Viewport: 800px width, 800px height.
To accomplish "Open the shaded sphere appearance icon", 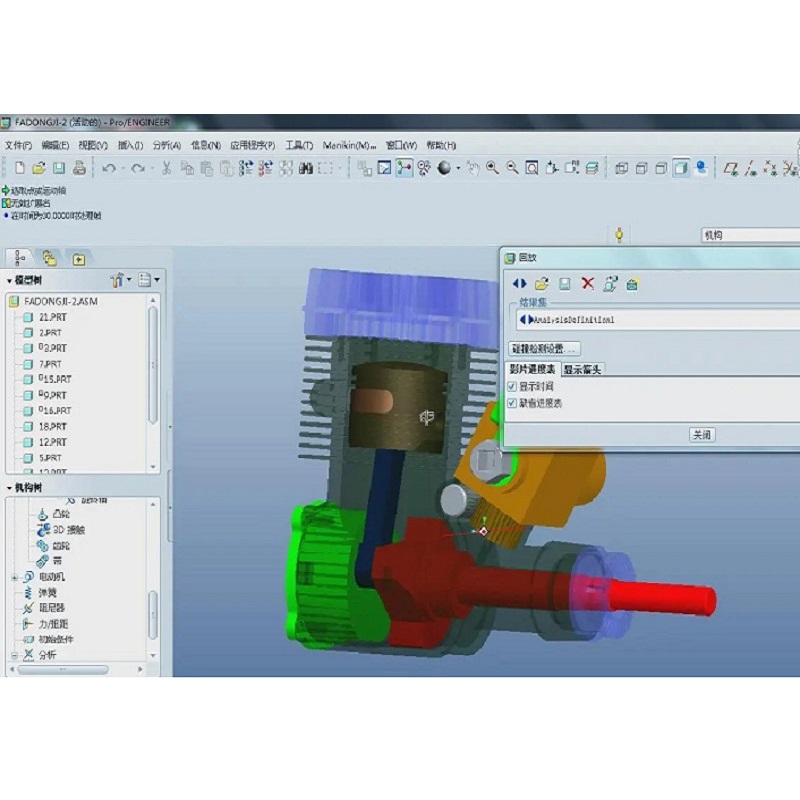I will pos(444,168).
